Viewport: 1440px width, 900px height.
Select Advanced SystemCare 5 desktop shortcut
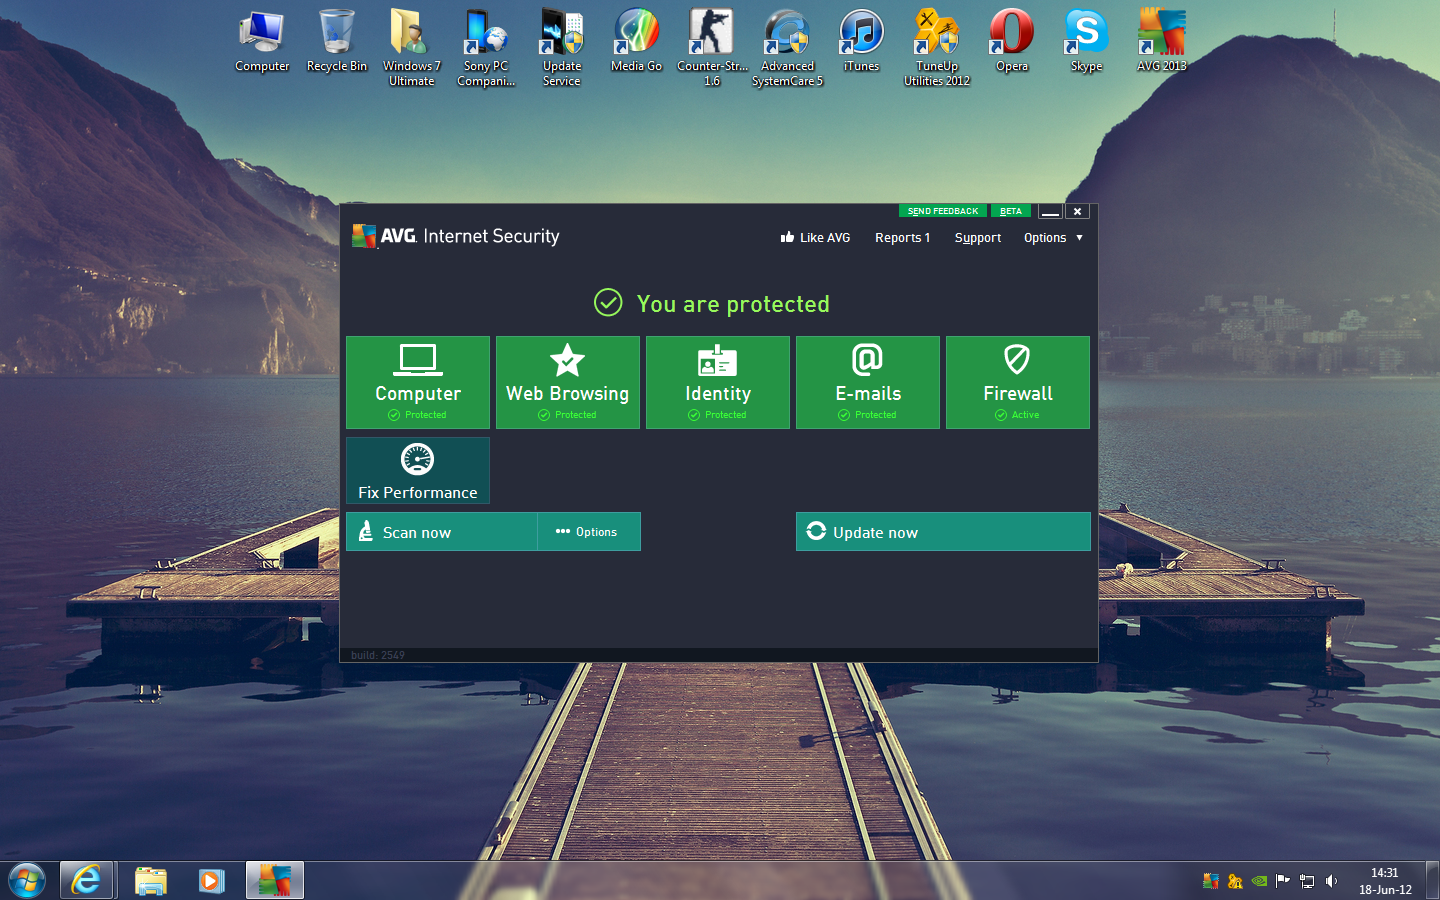pyautogui.click(x=787, y=48)
